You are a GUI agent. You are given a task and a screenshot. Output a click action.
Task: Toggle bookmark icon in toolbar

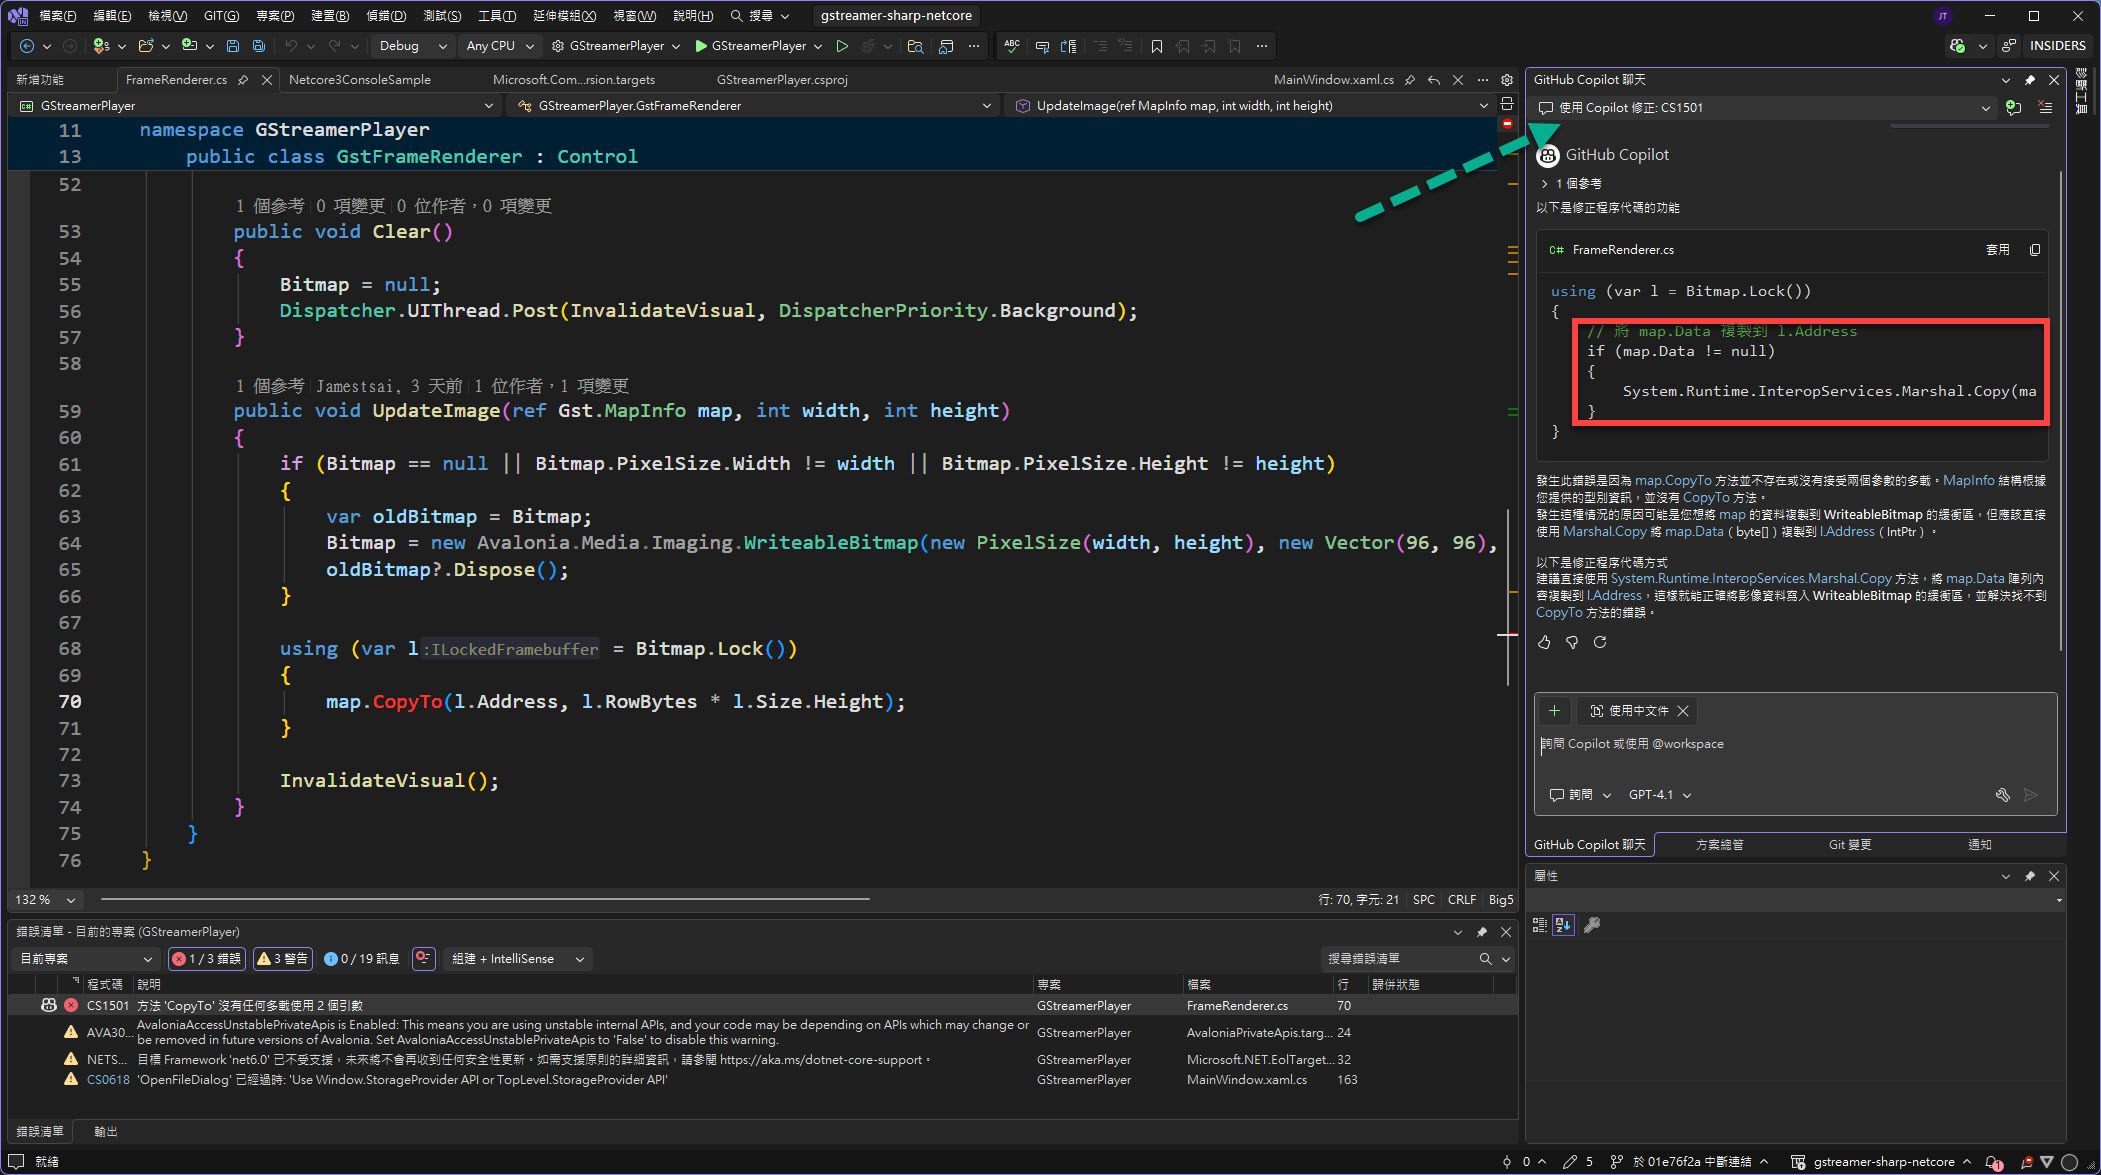pyautogui.click(x=1157, y=46)
